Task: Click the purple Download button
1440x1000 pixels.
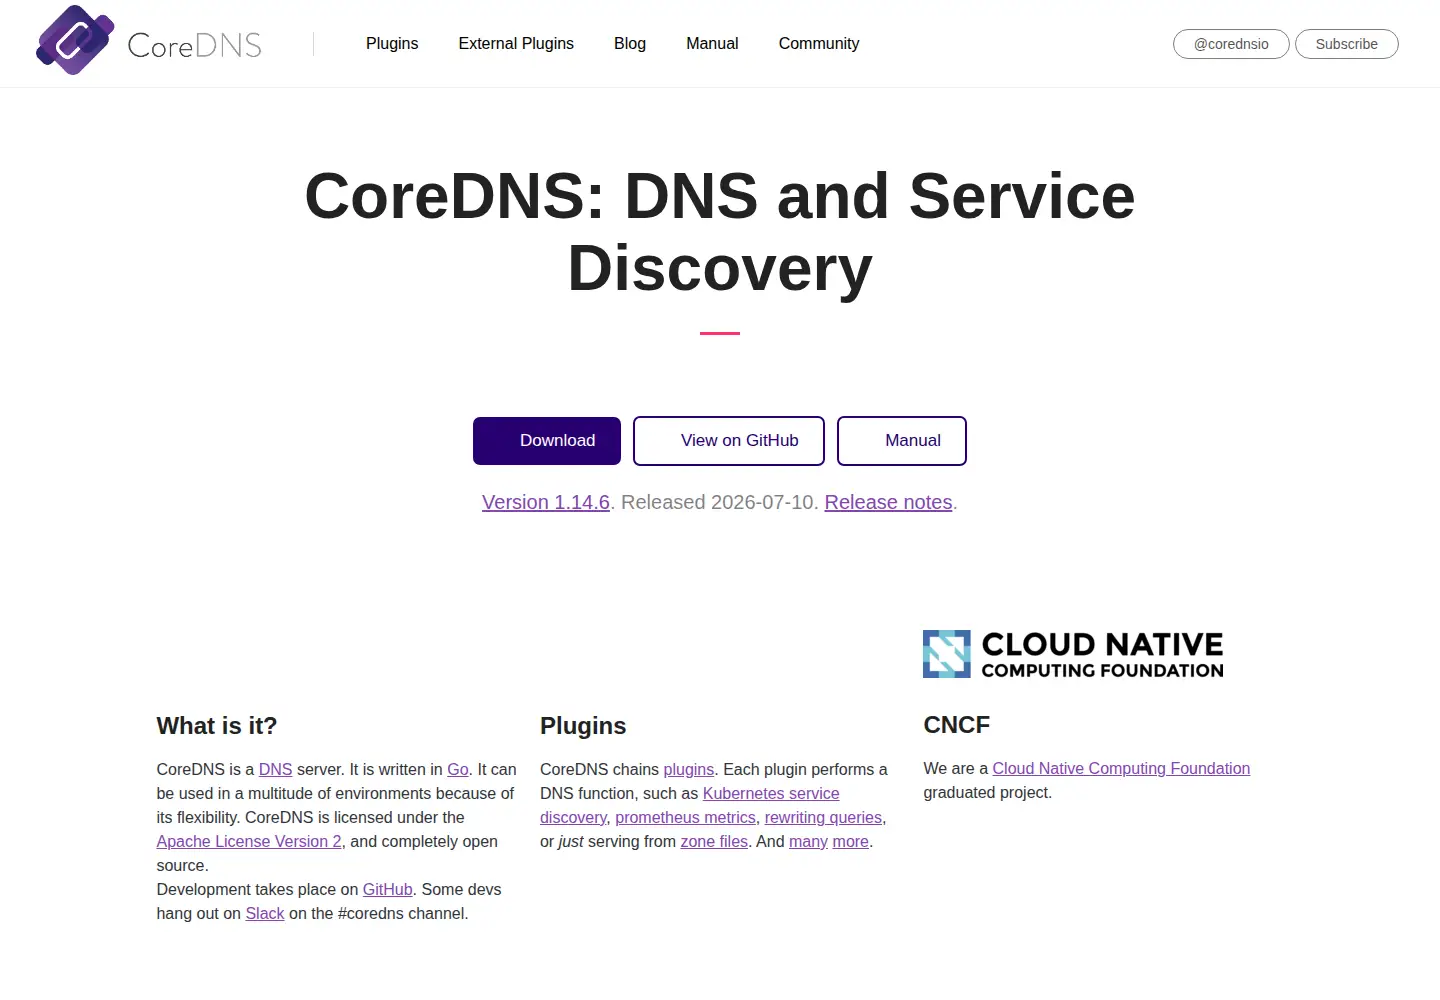Action: click(547, 441)
